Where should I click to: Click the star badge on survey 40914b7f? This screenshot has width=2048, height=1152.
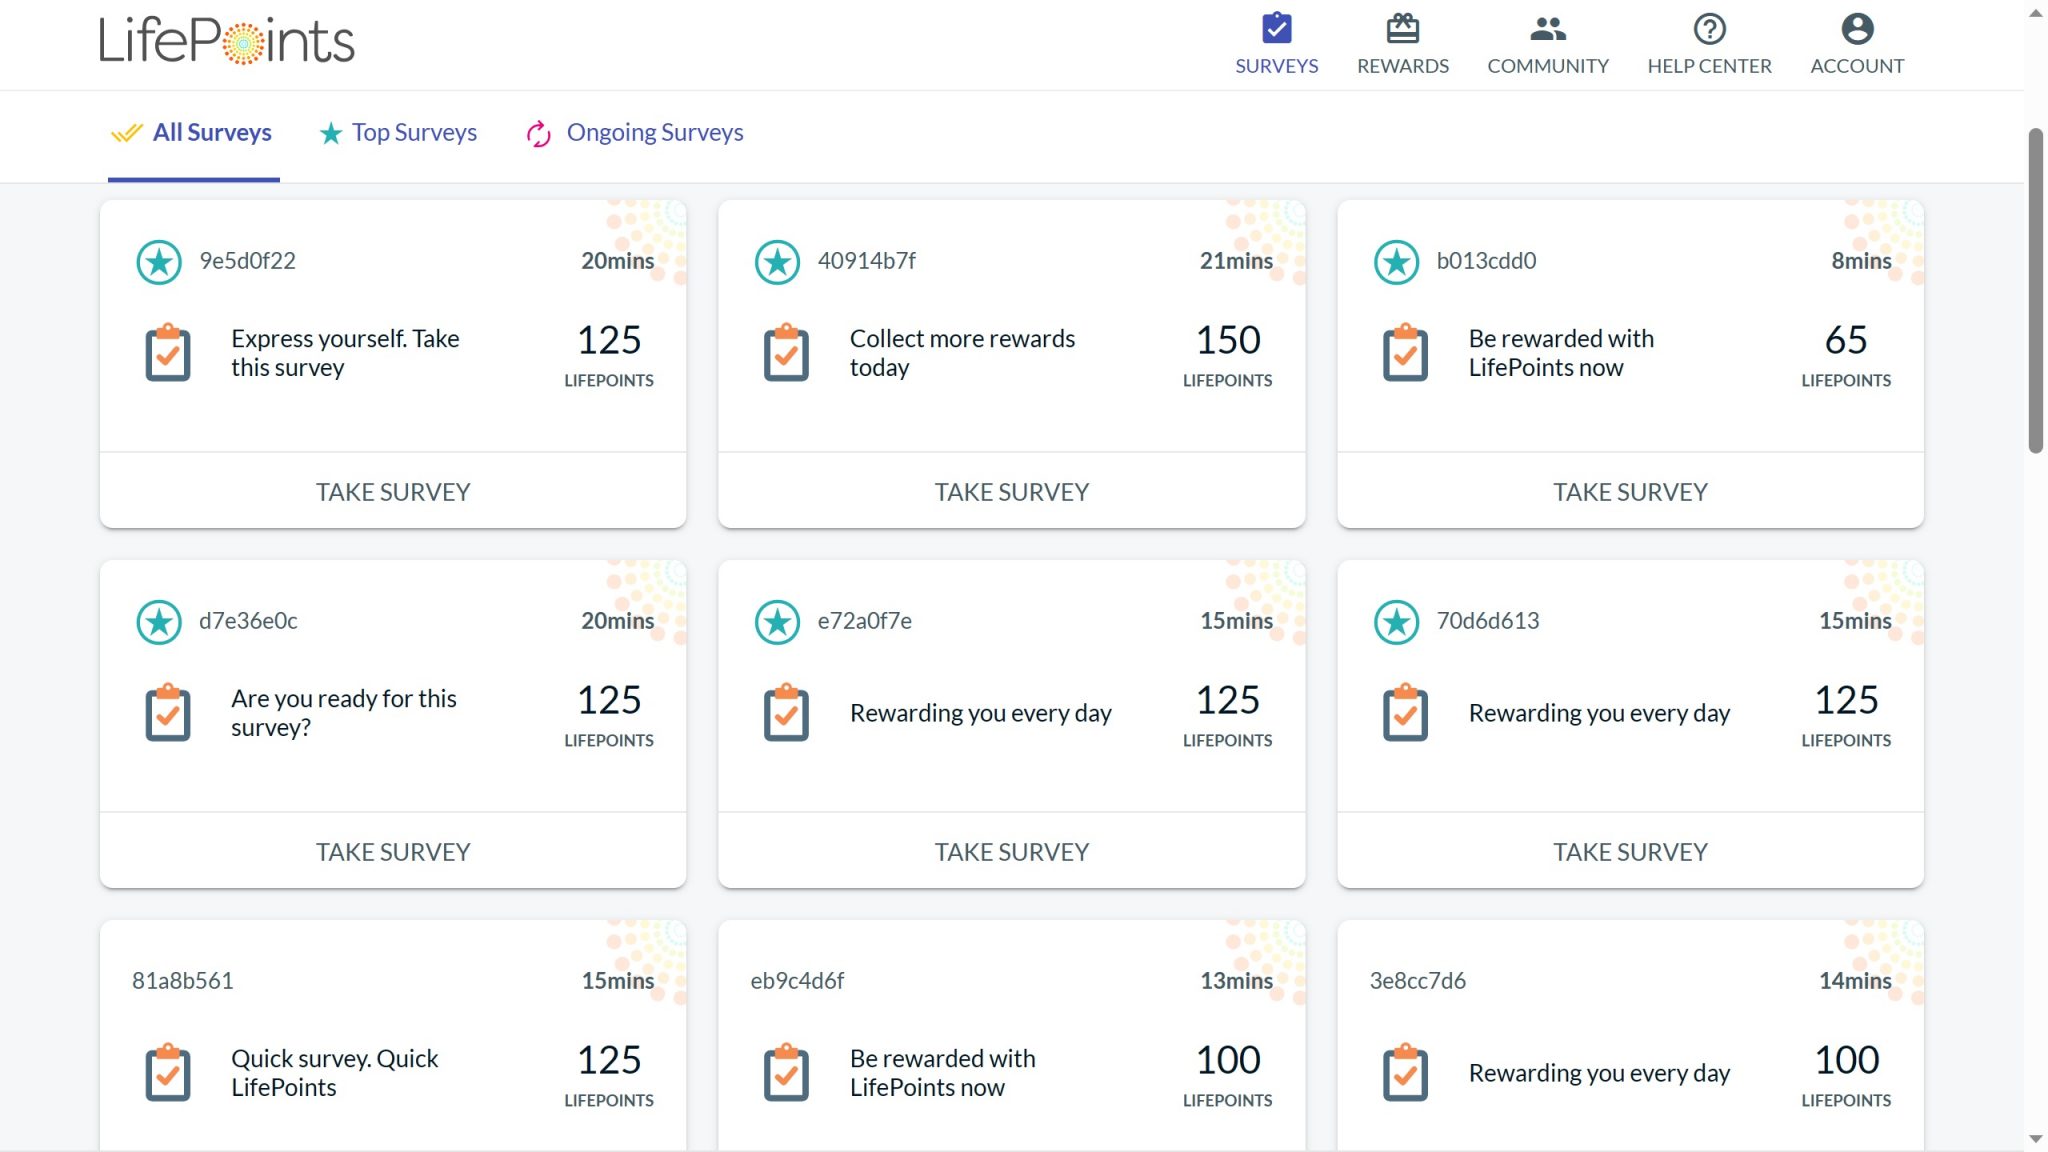click(x=777, y=262)
